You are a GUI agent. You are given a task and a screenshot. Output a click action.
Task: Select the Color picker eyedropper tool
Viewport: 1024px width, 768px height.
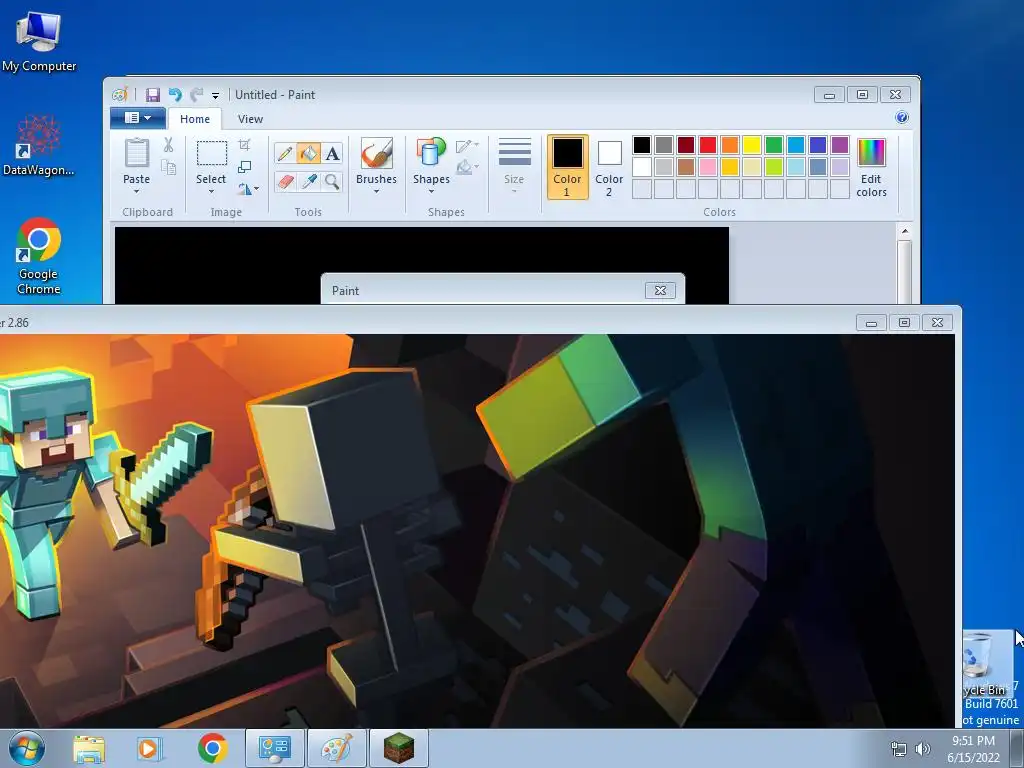[x=308, y=181]
